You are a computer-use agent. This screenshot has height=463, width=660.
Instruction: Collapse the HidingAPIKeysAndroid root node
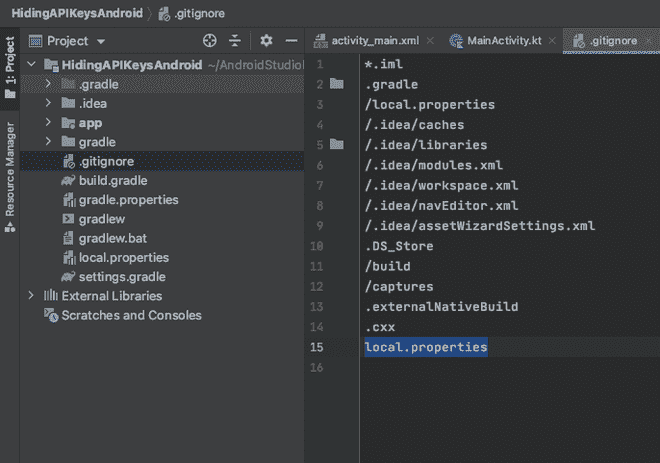pyautogui.click(x=32, y=65)
